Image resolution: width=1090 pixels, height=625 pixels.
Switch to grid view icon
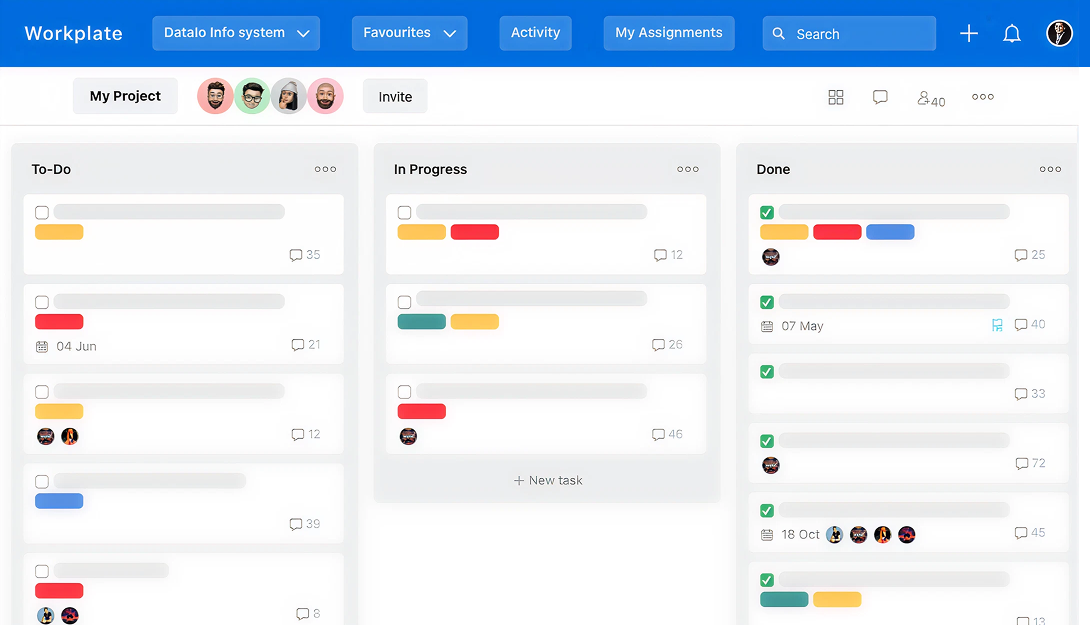tap(836, 97)
